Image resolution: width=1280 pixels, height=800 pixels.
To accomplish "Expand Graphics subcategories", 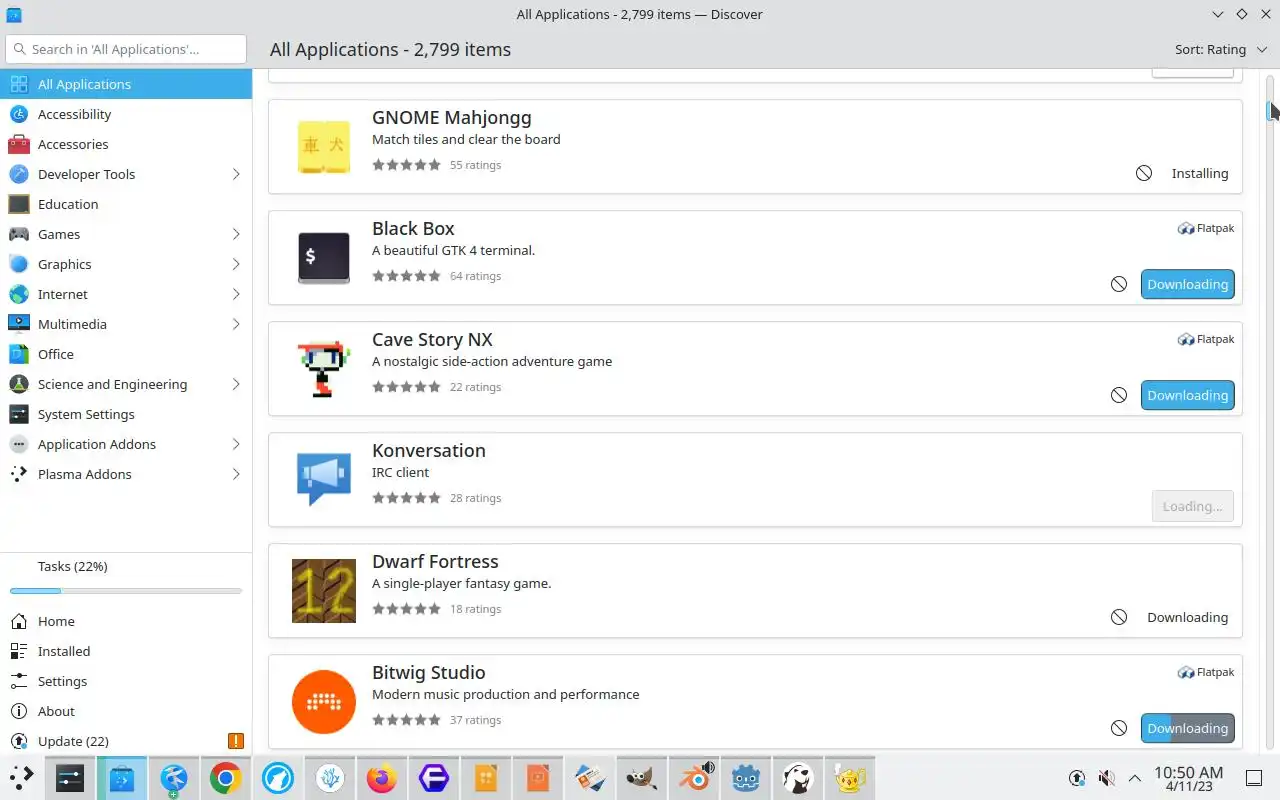I will pos(236,264).
